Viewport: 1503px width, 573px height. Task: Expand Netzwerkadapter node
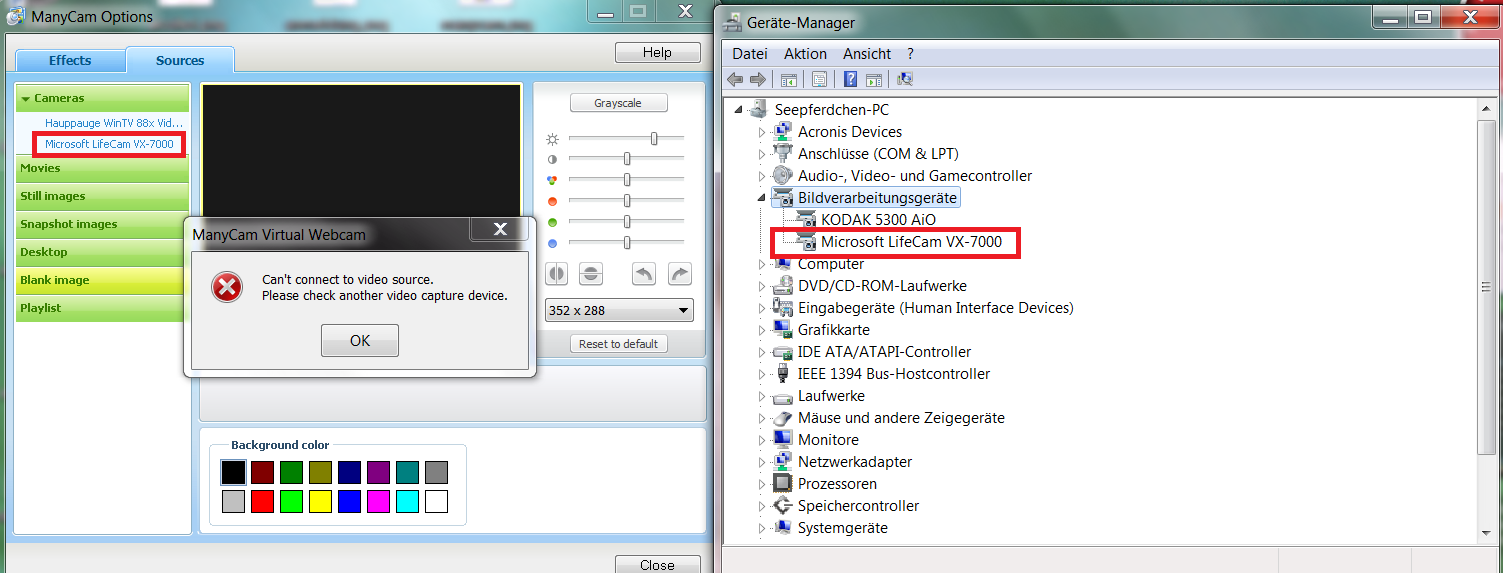click(762, 462)
